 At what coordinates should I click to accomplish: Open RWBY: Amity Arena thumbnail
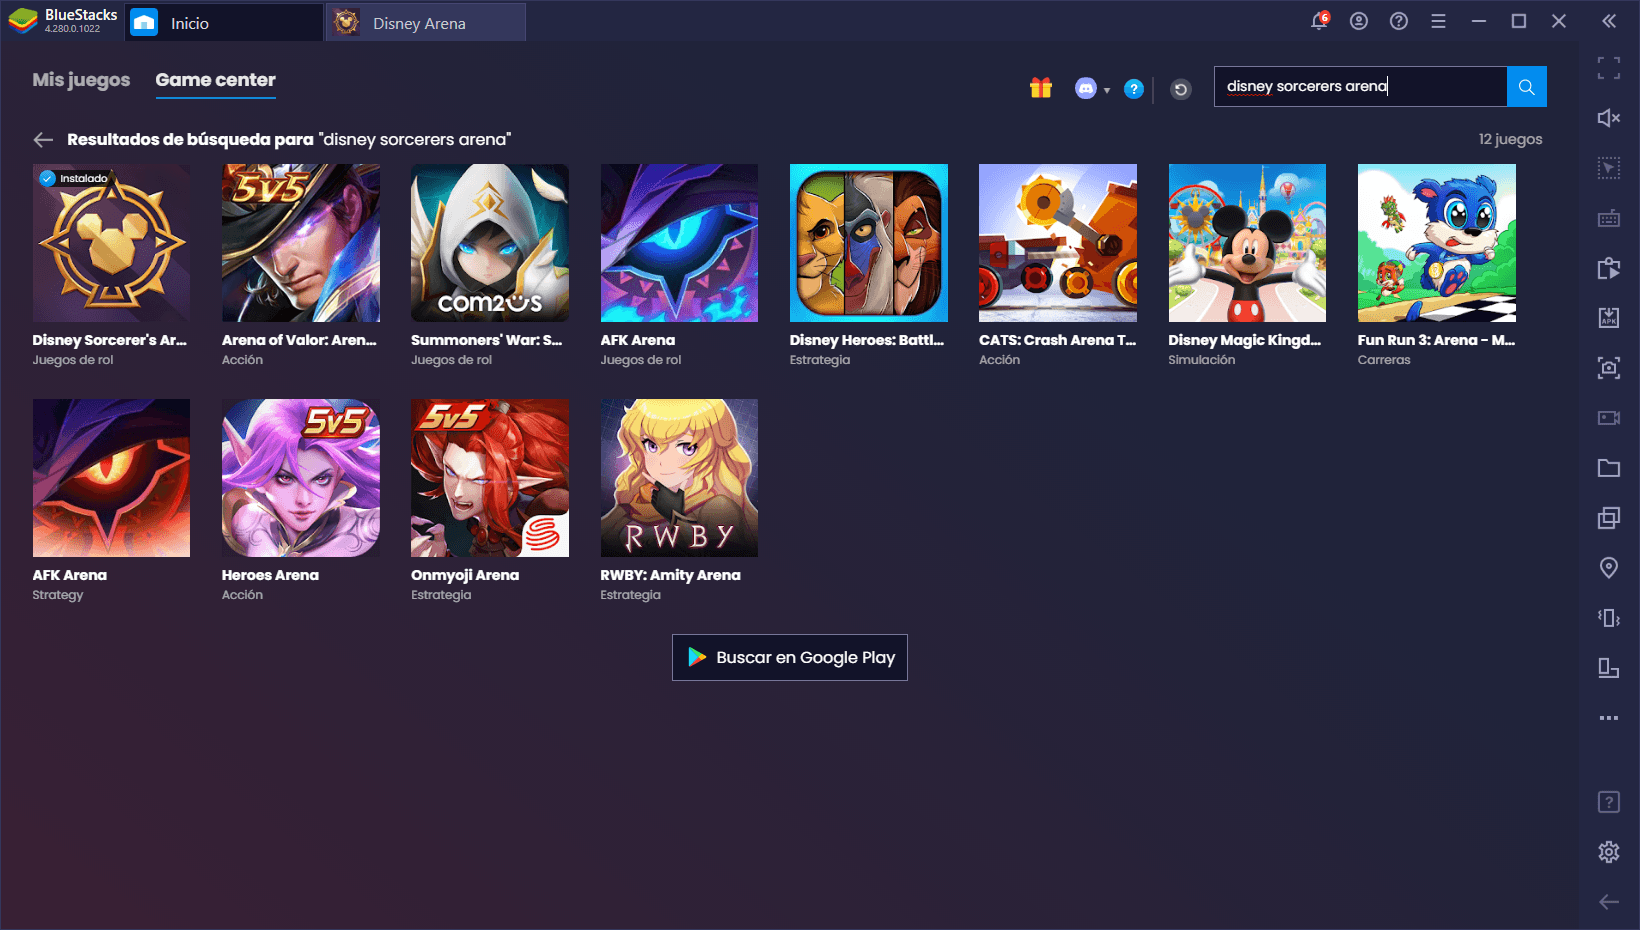(679, 478)
